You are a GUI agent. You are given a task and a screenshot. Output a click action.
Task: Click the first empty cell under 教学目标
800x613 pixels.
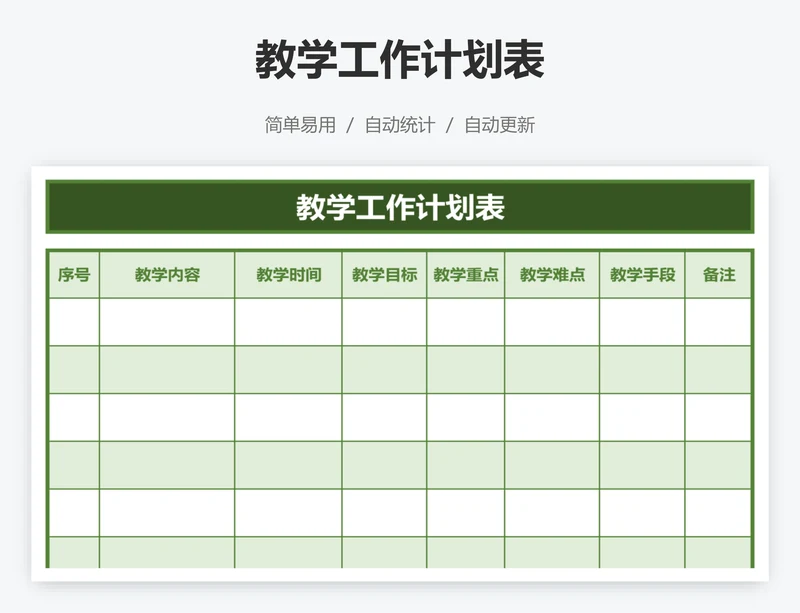385,322
